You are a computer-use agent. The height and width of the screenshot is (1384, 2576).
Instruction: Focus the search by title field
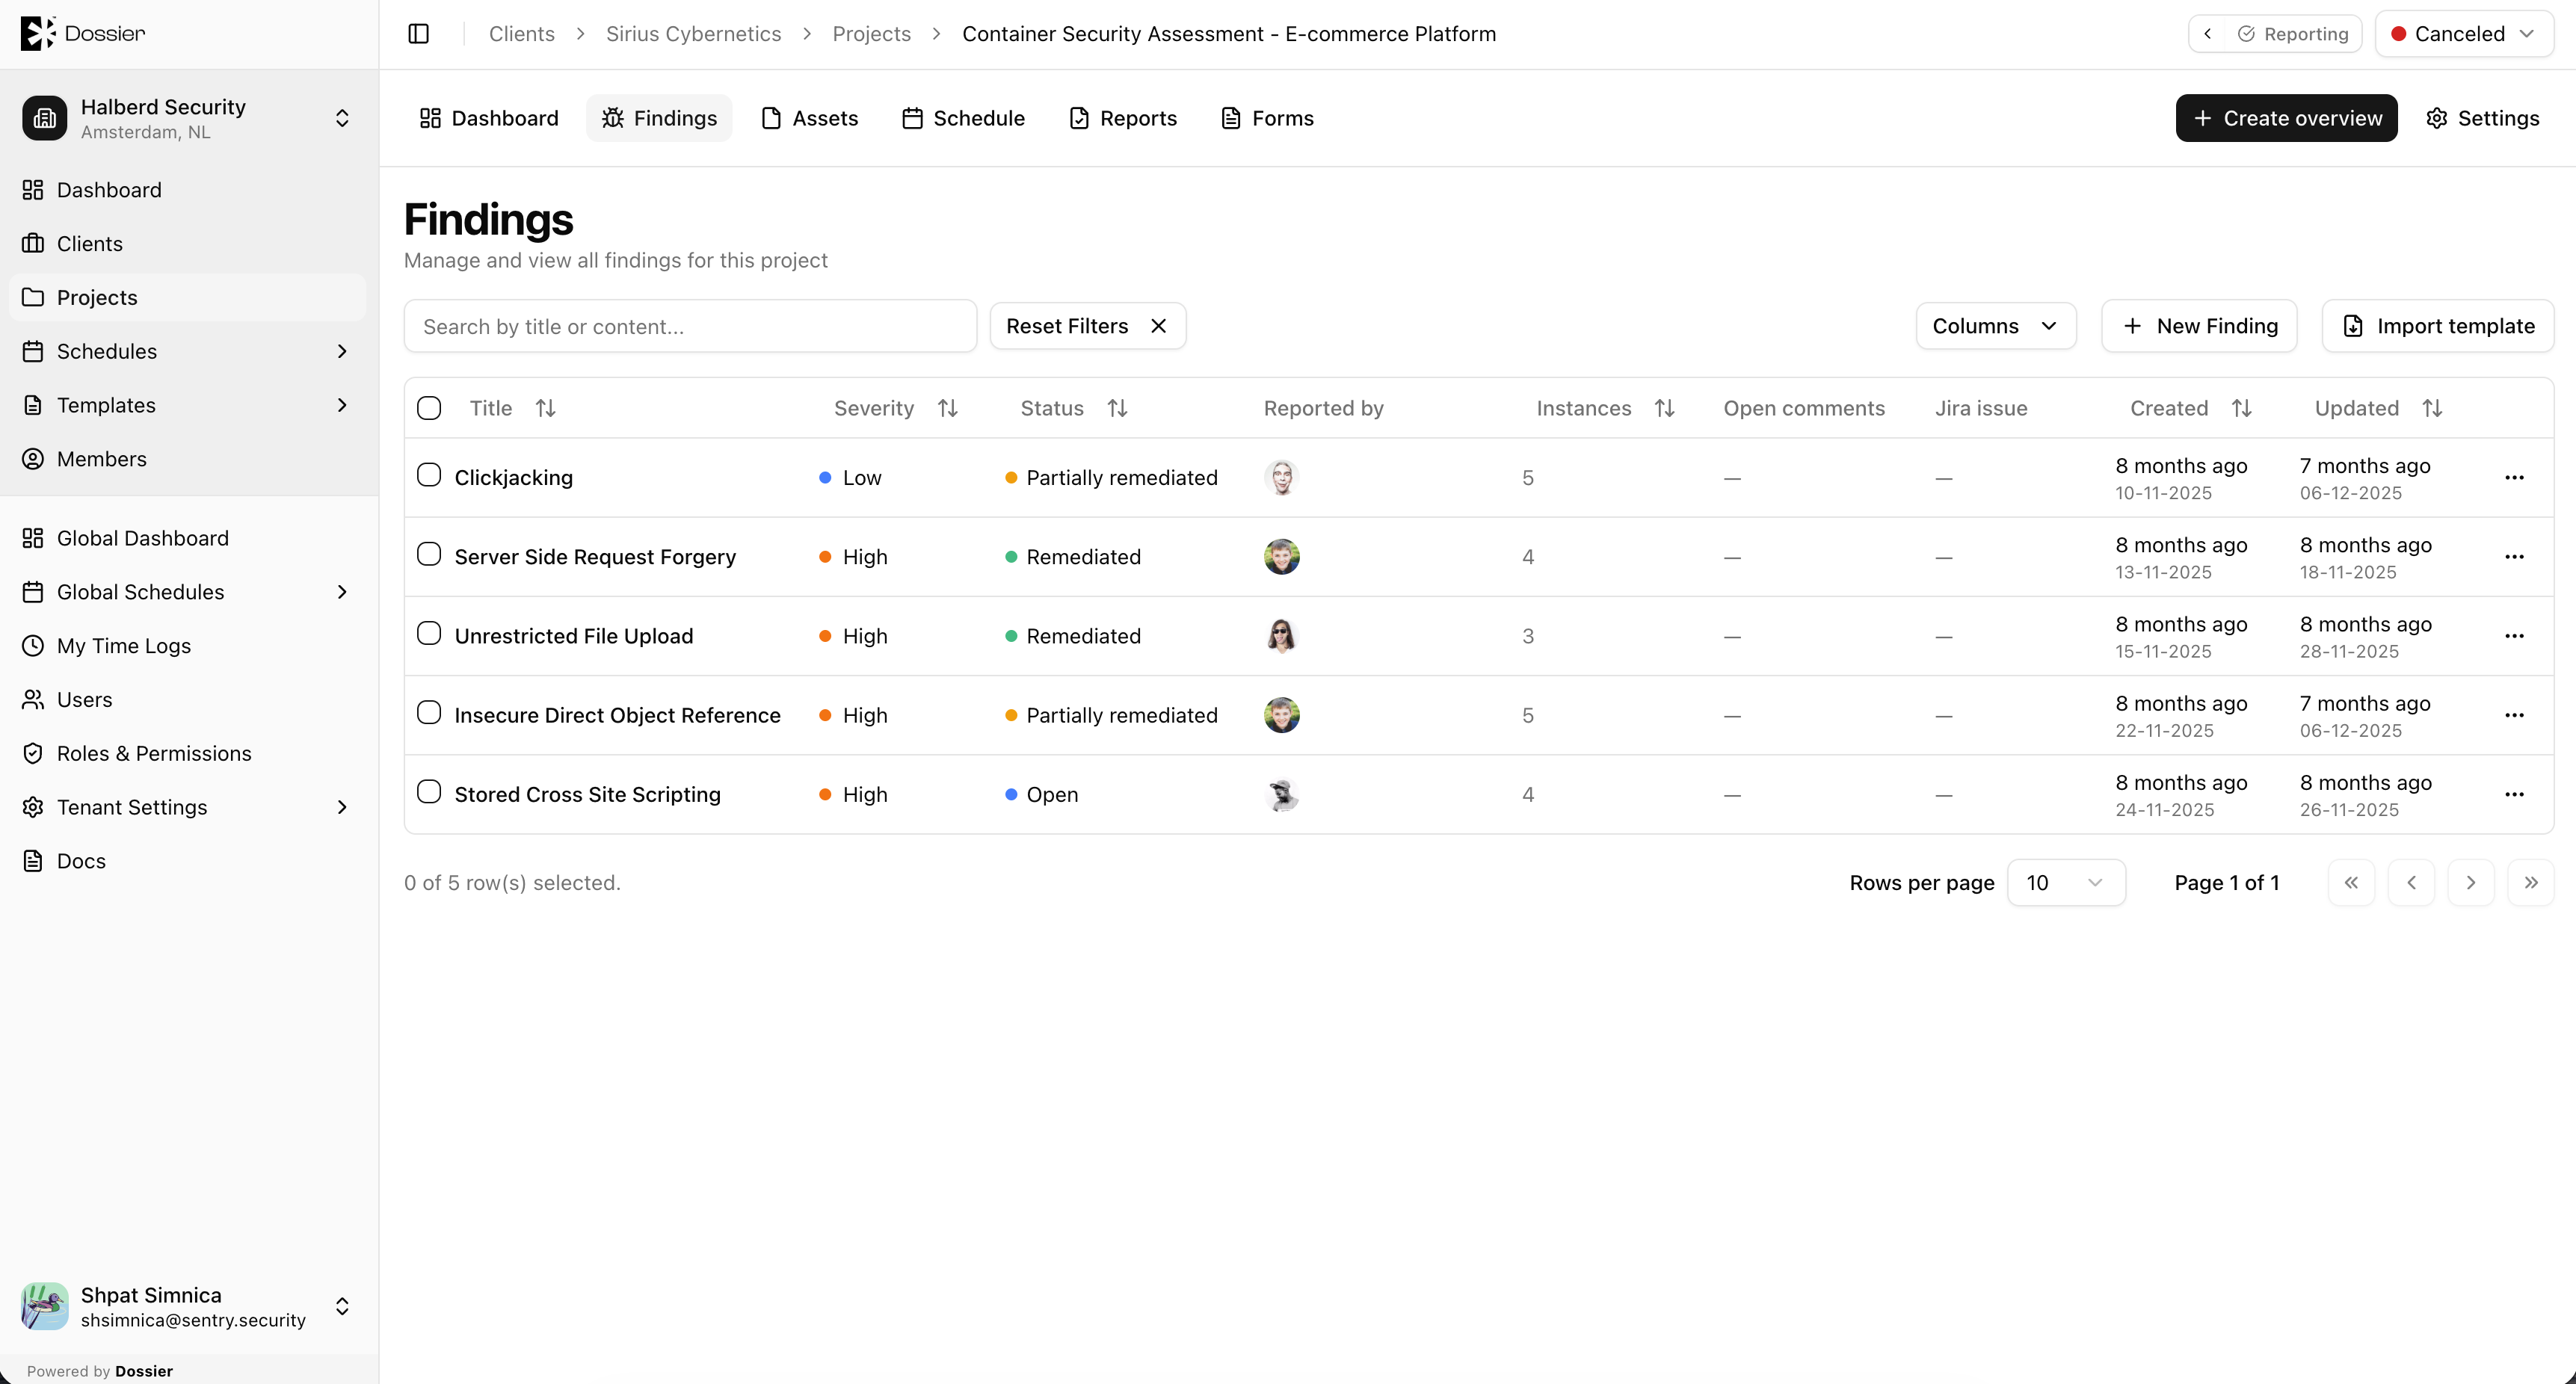[x=690, y=326]
